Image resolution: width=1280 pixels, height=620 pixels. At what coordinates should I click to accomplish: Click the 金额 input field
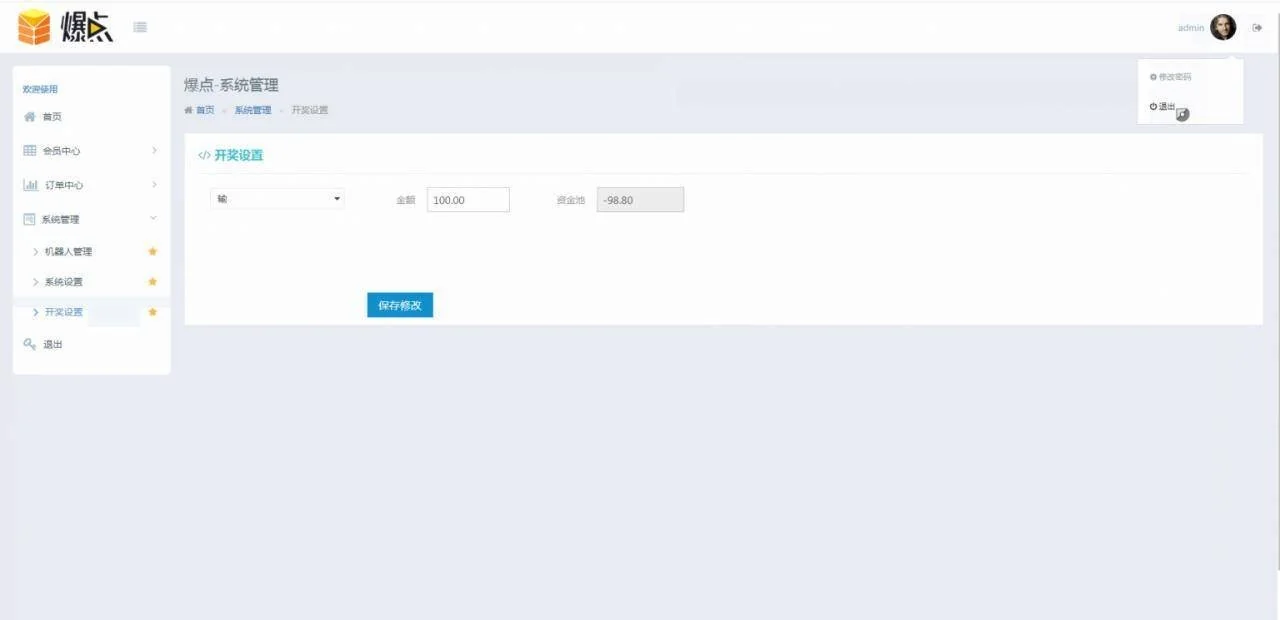click(x=468, y=200)
